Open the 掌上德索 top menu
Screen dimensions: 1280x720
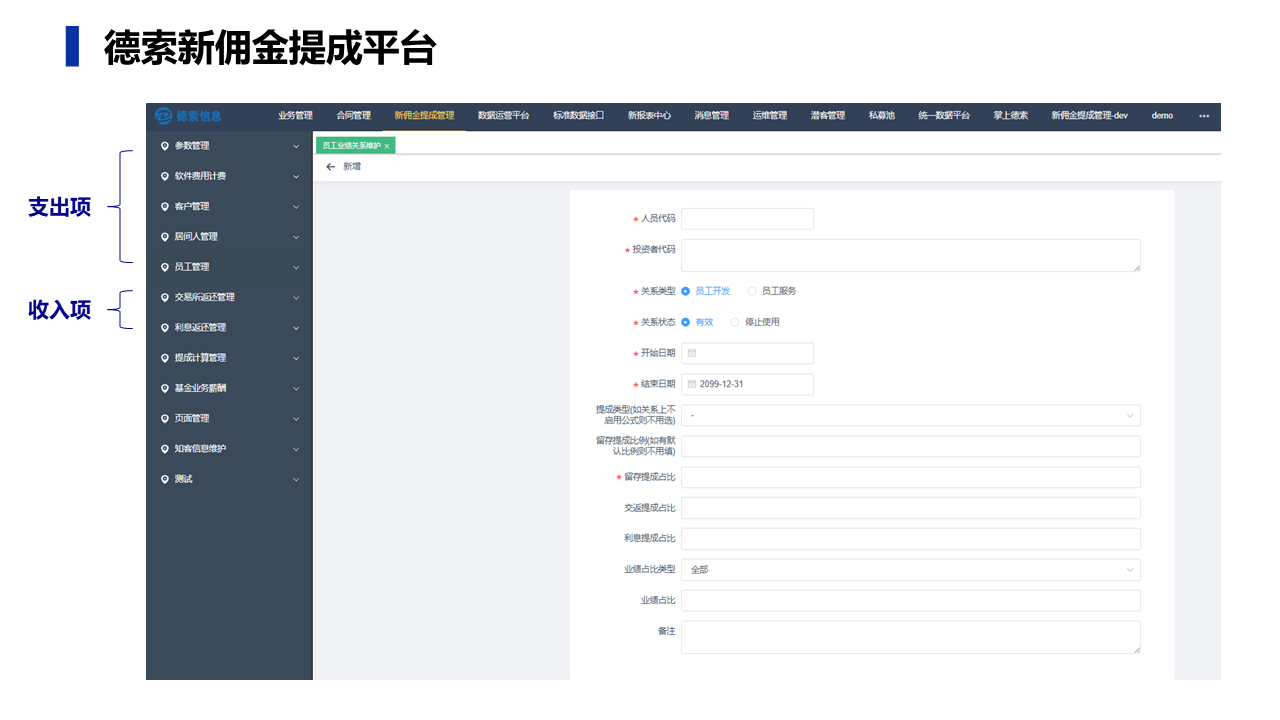(1011, 116)
